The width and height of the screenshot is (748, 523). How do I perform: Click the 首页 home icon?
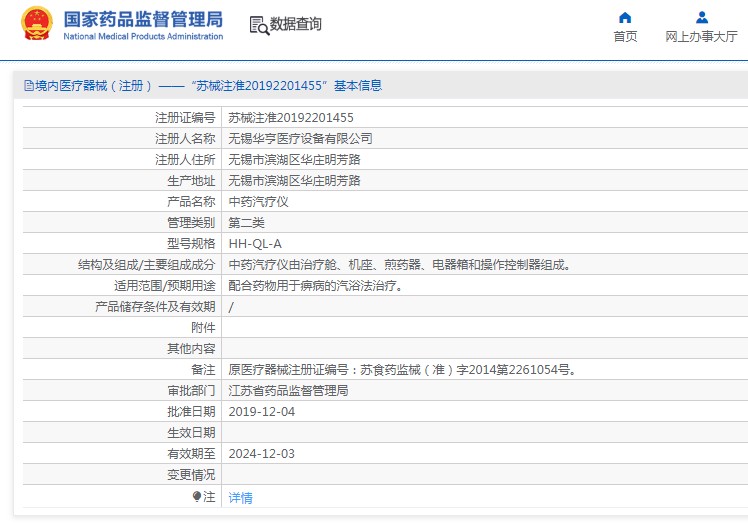coord(625,18)
